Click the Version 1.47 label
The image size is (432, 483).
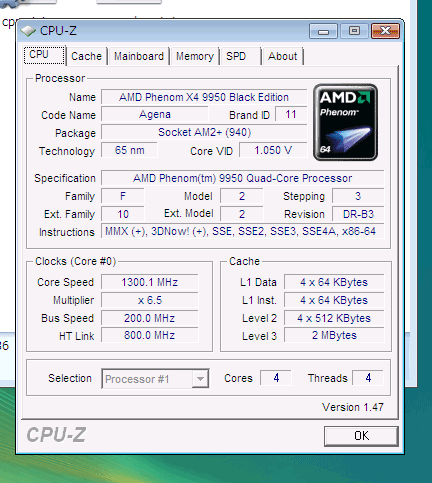353,407
